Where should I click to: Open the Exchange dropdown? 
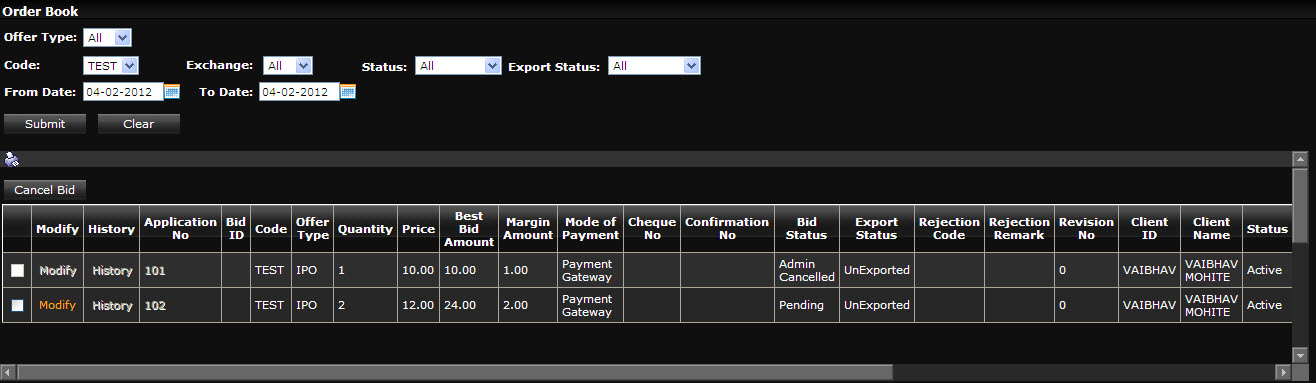pos(288,66)
